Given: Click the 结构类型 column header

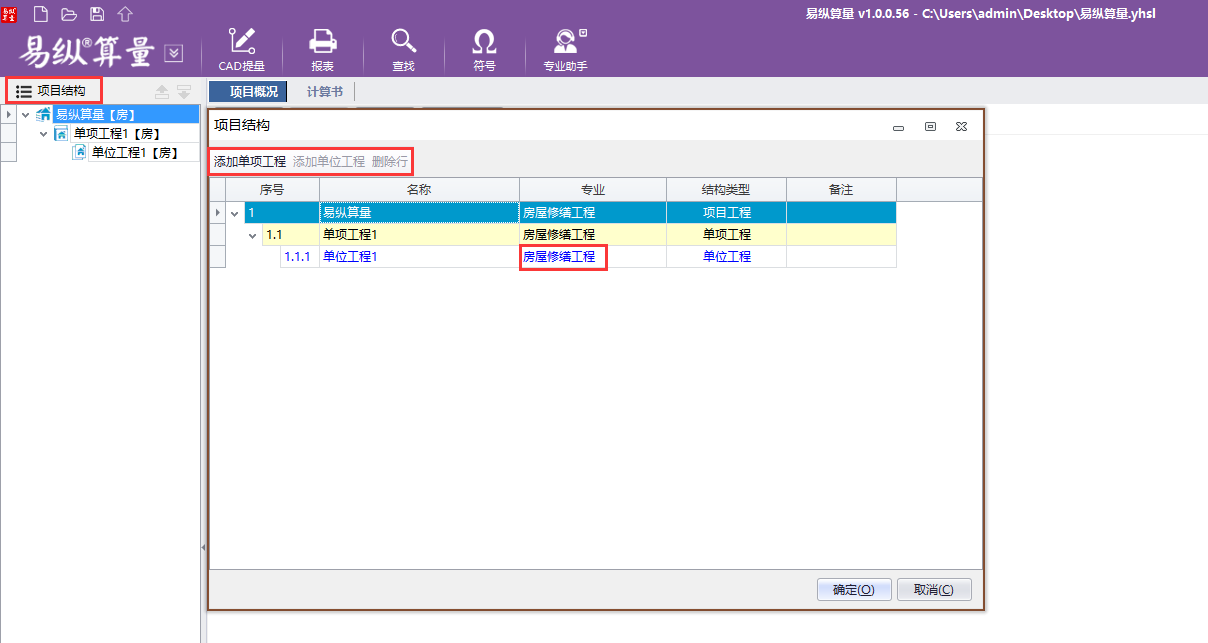Looking at the screenshot, I should (727, 190).
